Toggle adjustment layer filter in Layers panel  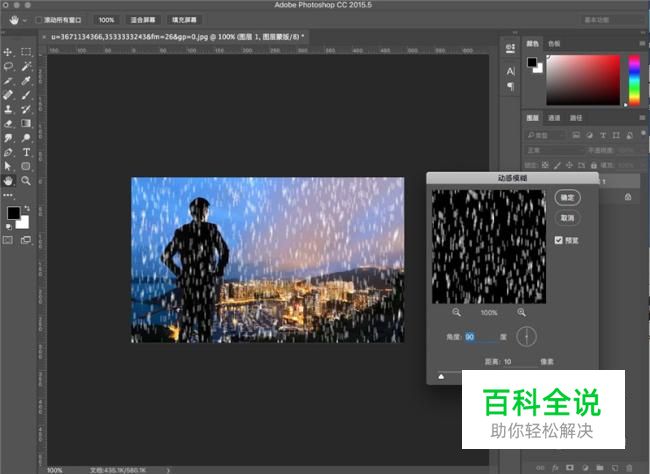tap(589, 135)
